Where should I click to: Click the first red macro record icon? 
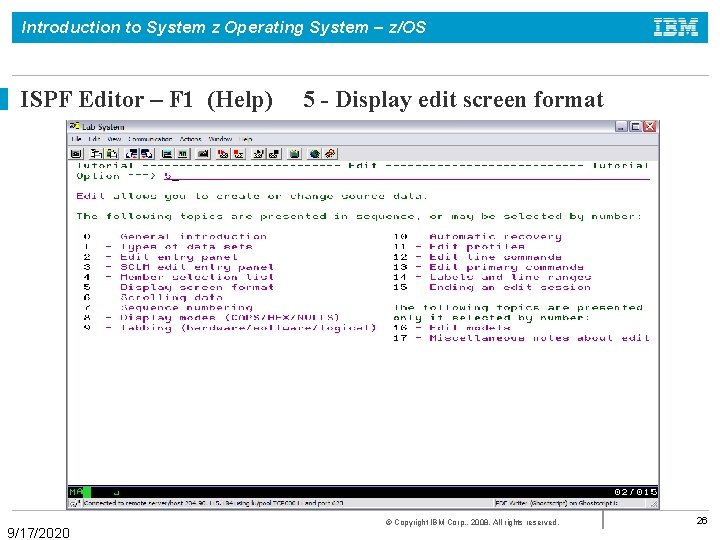pyautogui.click(x=223, y=154)
